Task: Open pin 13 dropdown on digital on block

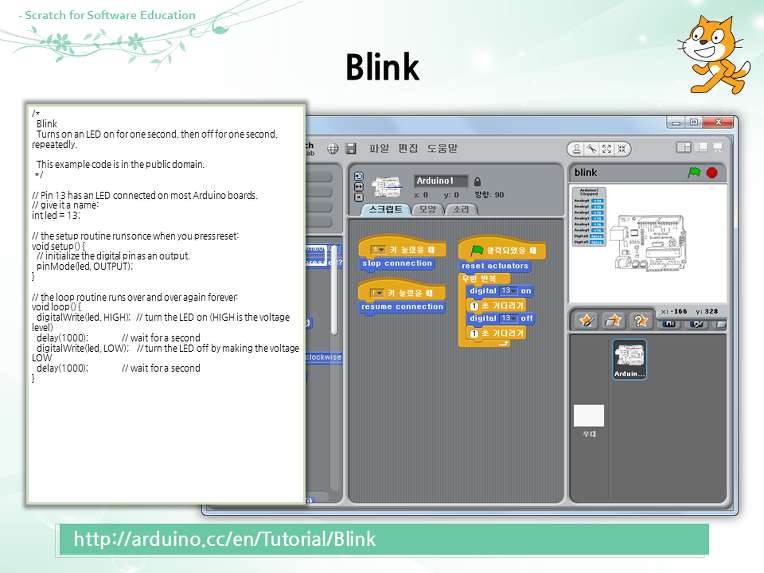Action: click(508, 291)
